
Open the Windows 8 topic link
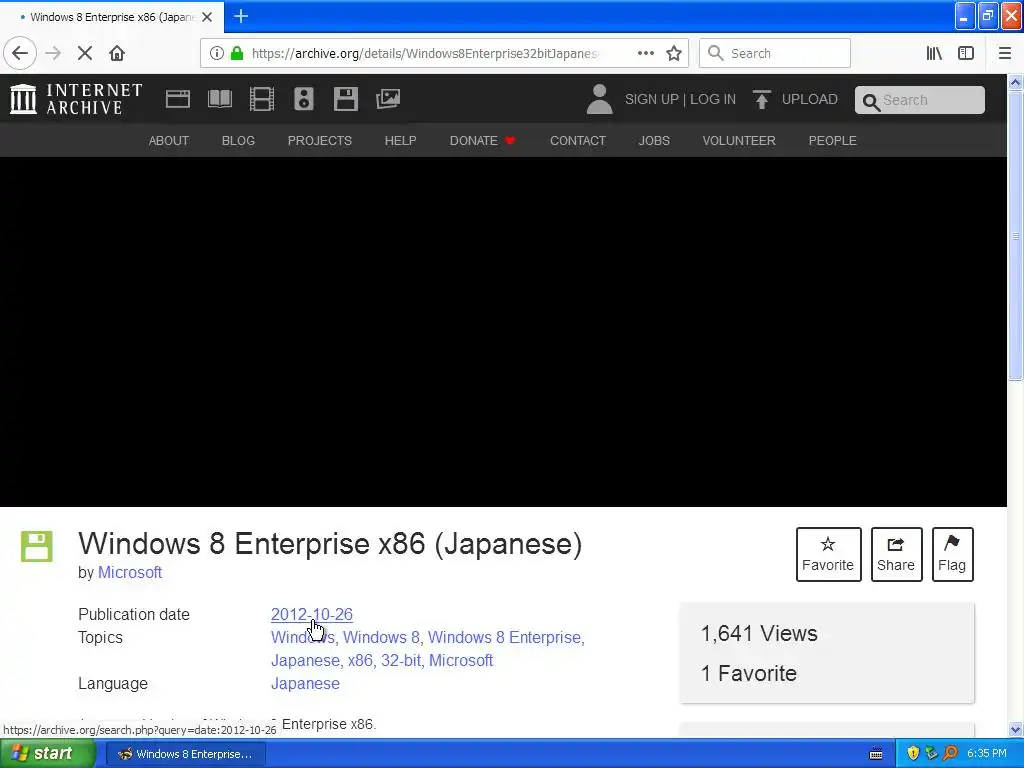381,637
